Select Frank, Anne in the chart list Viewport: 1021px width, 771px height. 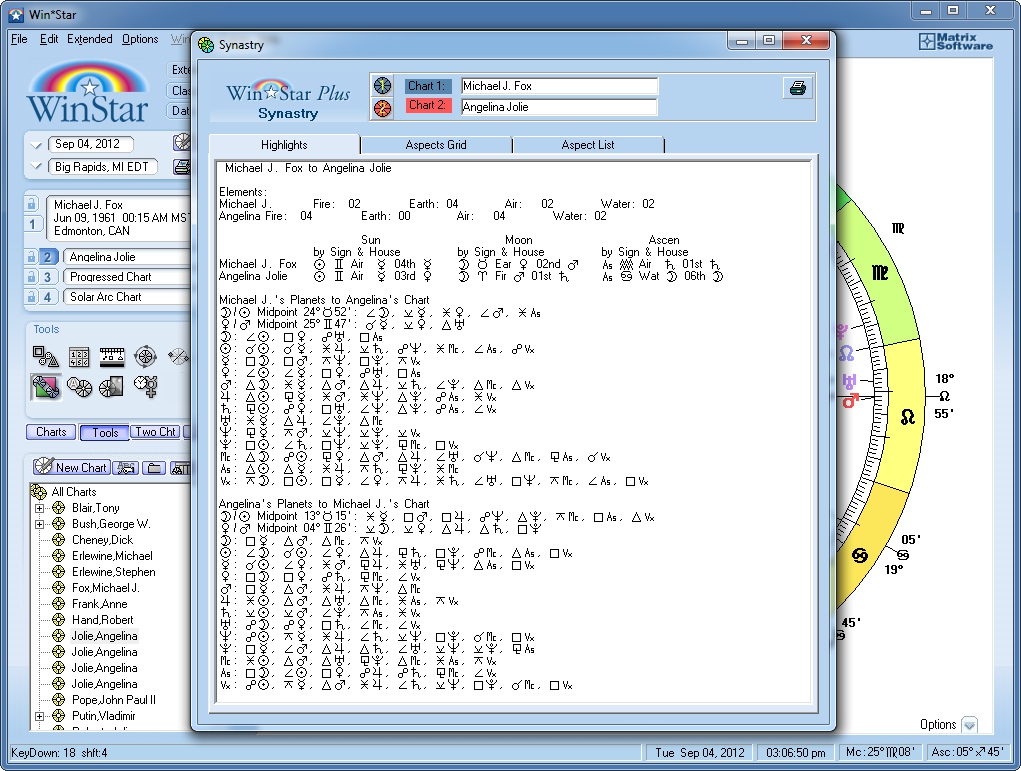[99, 604]
